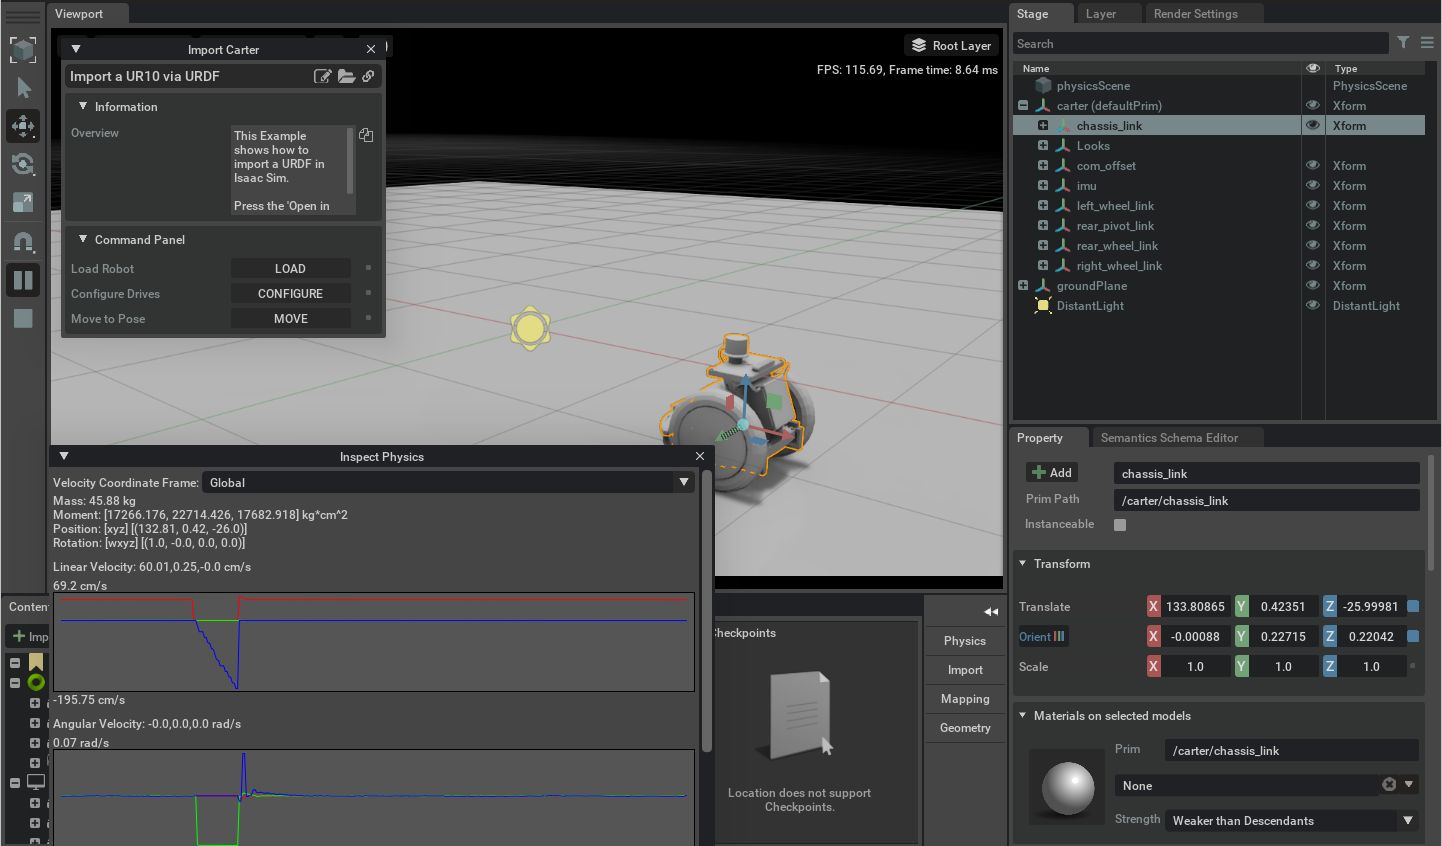The width and height of the screenshot is (1442, 846).
Task: Click the Translate Z blue change indicator
Action: click(x=1413, y=606)
